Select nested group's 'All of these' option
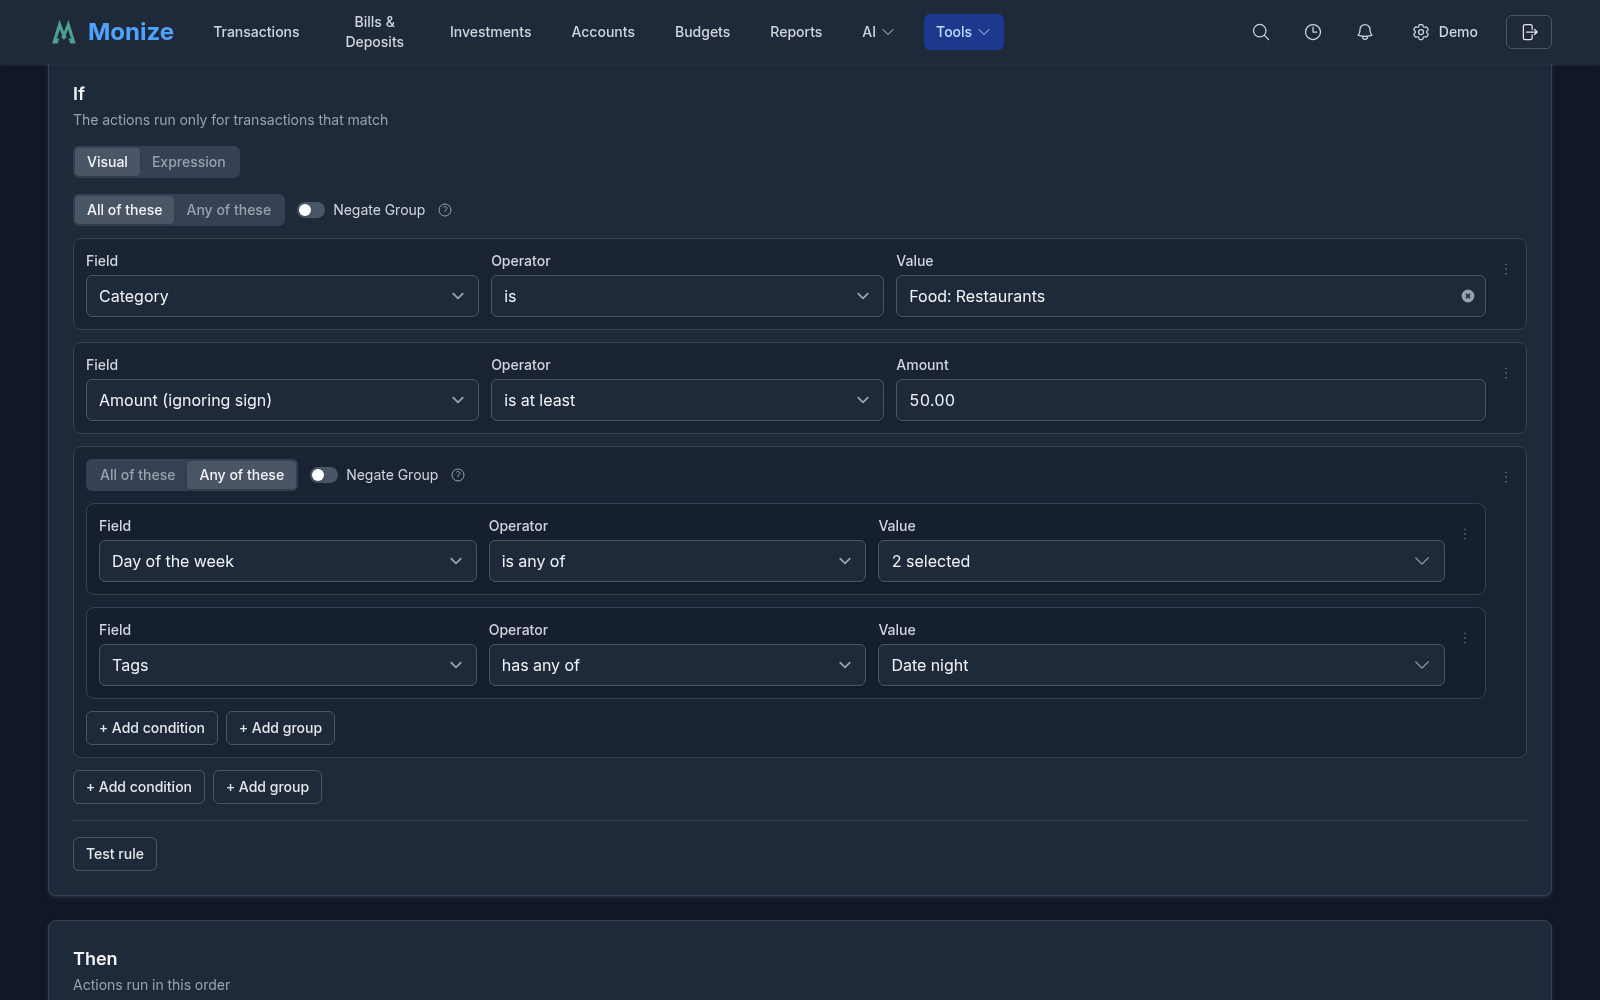The image size is (1600, 1000). tap(137, 475)
